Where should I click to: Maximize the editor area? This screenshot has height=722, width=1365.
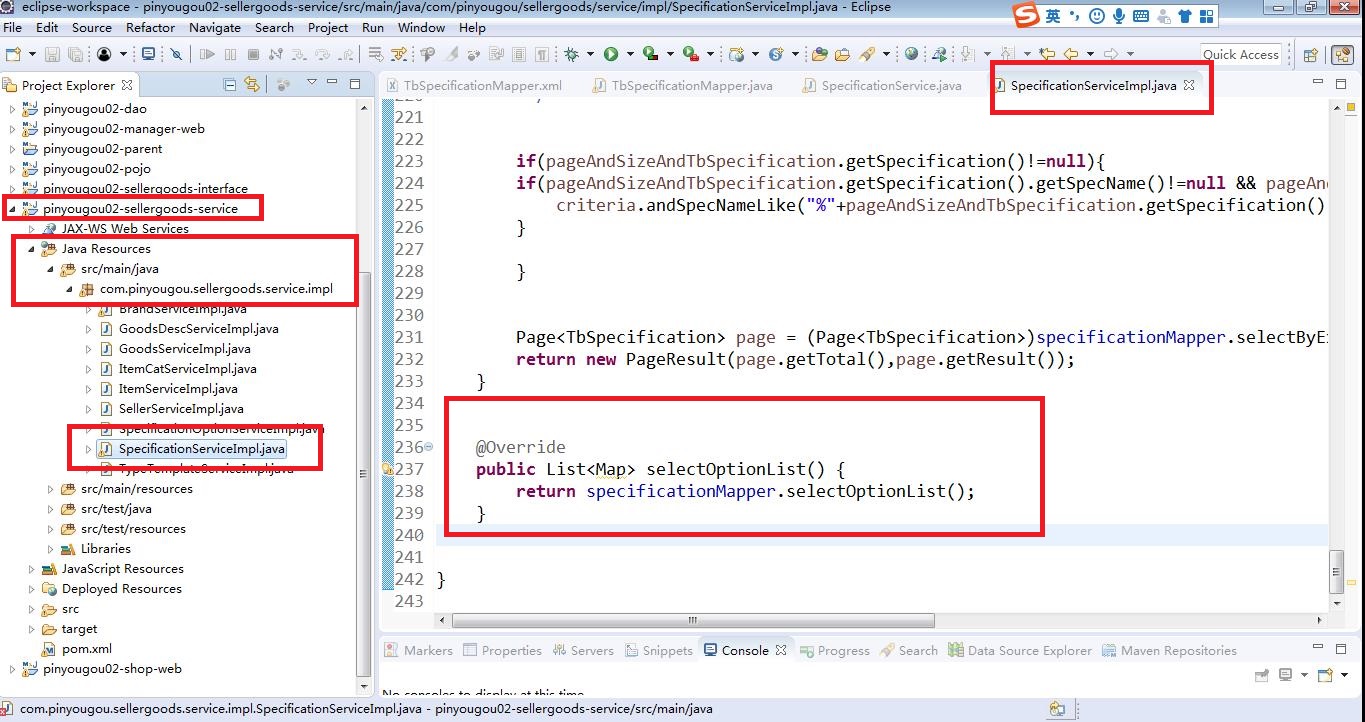point(1341,83)
